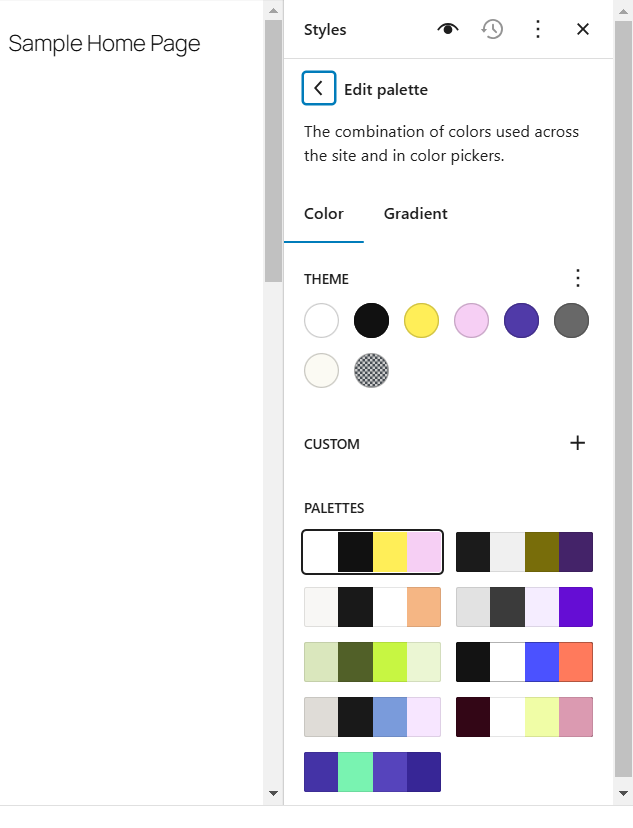Image resolution: width=633 pixels, height=828 pixels.
Task: Apply the green lime palette preset
Action: point(372,662)
